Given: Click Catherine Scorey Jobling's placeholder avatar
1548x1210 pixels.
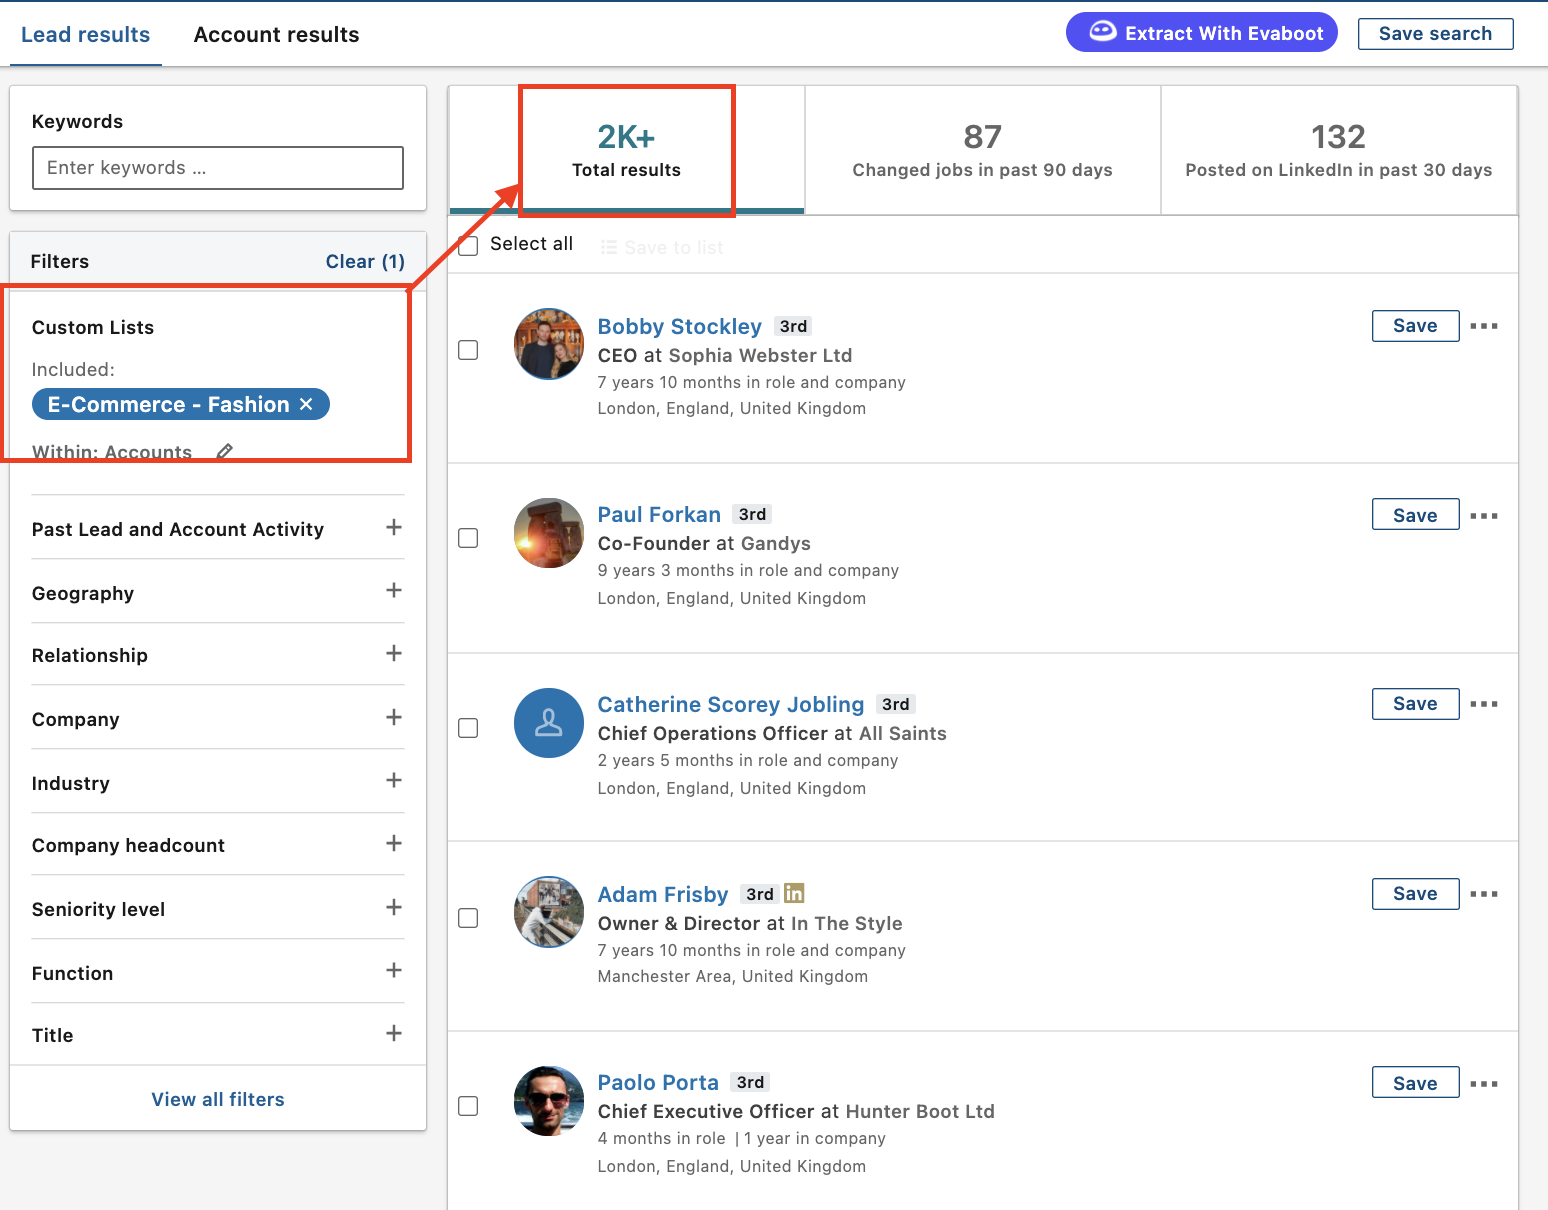Looking at the screenshot, I should click(549, 723).
